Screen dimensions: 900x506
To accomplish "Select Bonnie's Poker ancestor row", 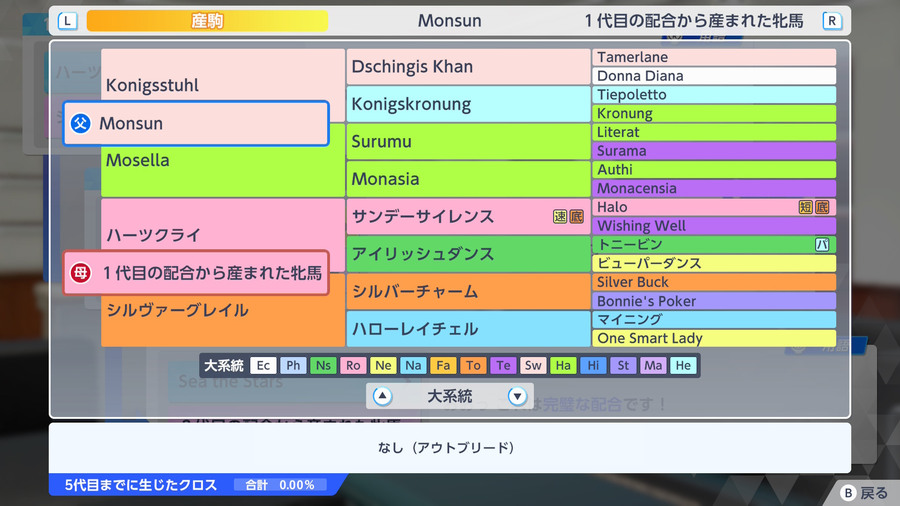I will [714, 301].
